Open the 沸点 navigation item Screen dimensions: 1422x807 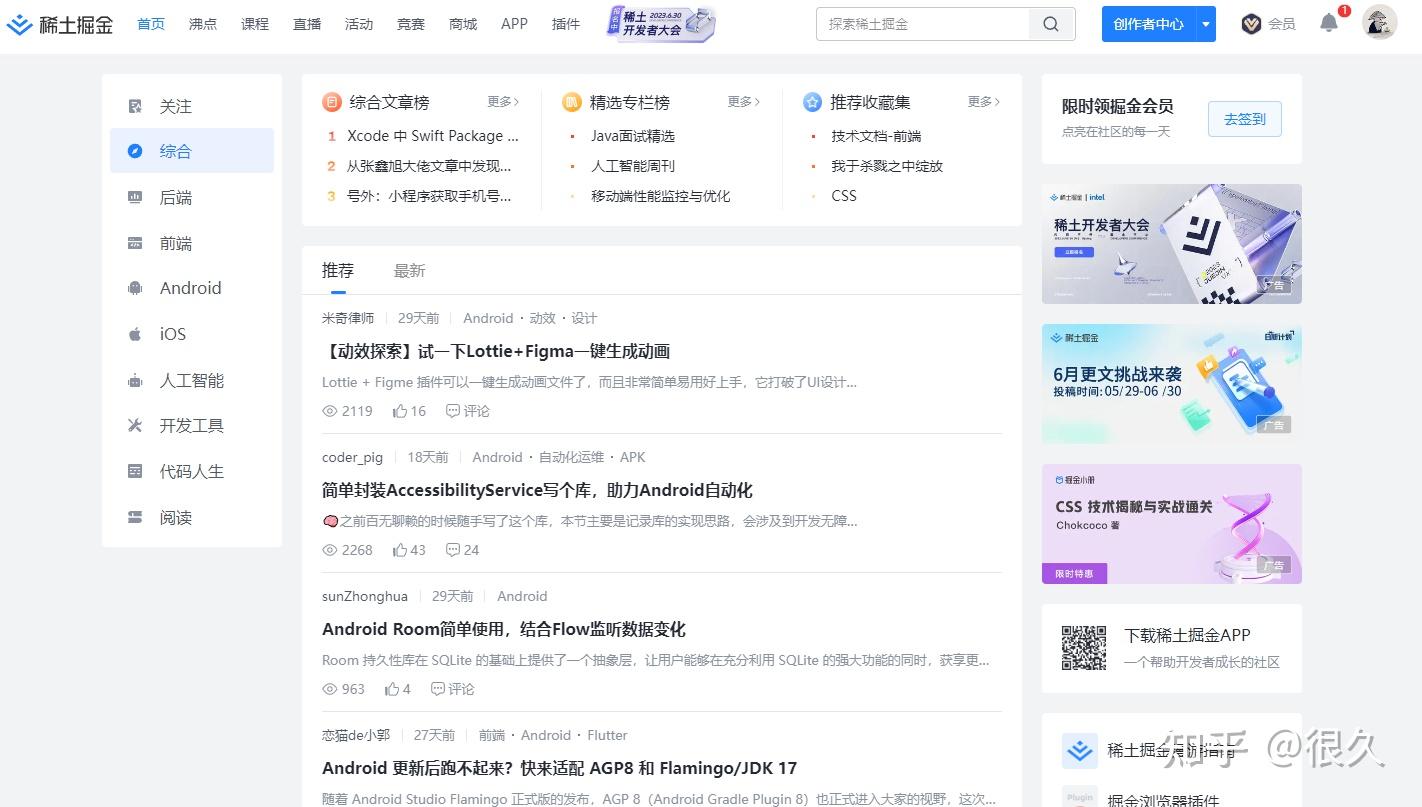pyautogui.click(x=203, y=24)
